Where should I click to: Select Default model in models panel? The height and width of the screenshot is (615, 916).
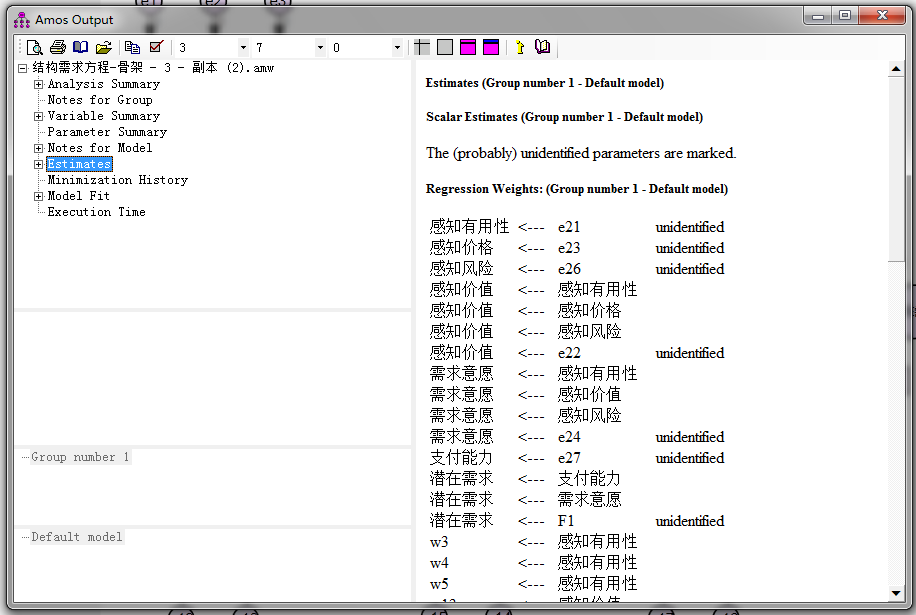click(x=77, y=537)
